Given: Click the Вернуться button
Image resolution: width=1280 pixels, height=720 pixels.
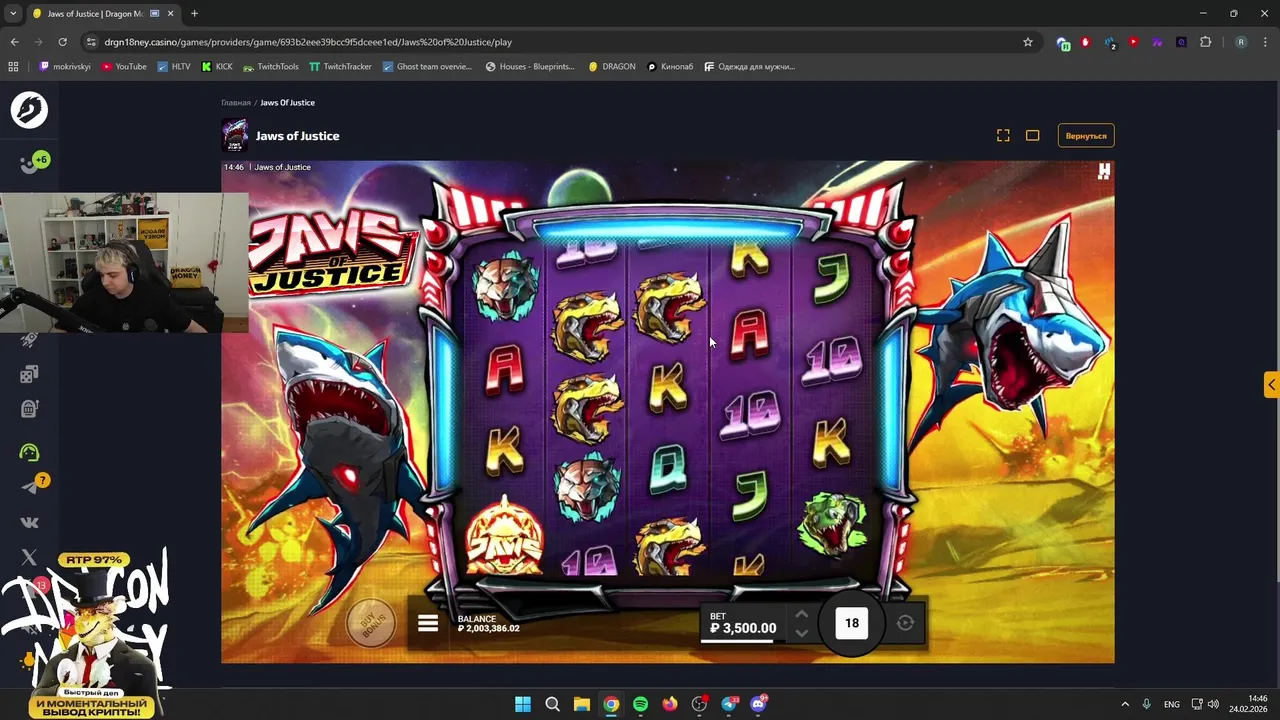Looking at the screenshot, I should pos(1086,135).
